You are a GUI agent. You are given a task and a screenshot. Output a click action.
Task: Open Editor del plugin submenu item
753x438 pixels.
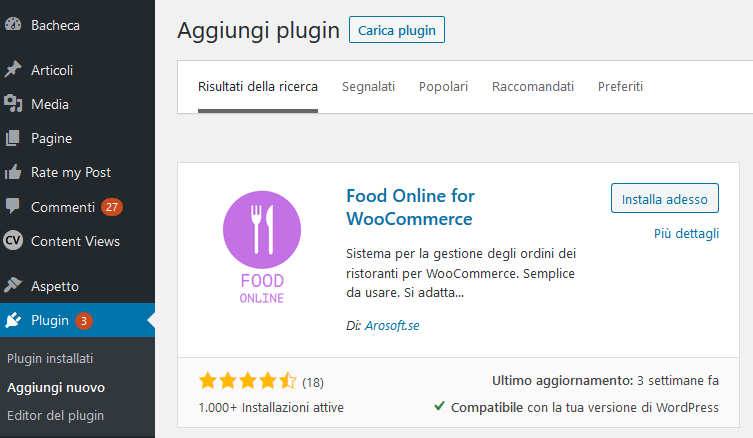(55, 415)
